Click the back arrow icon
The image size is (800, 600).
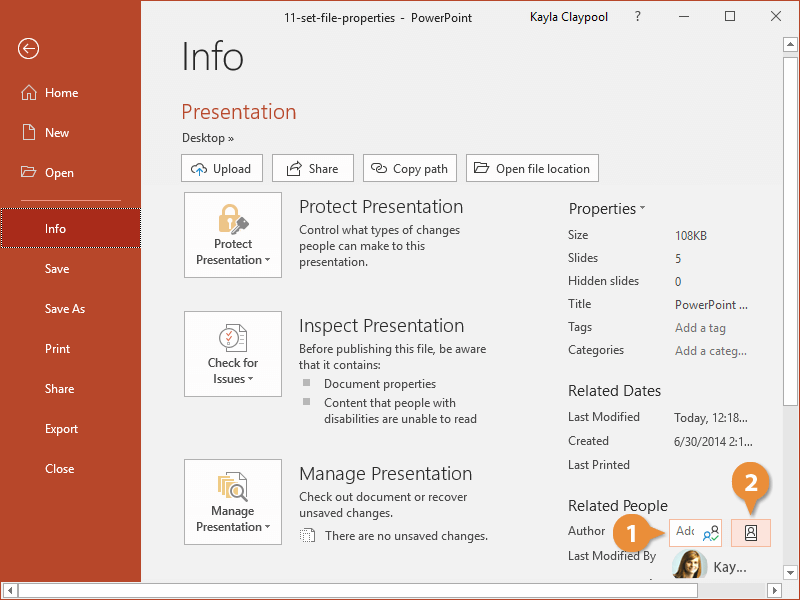tap(29, 49)
